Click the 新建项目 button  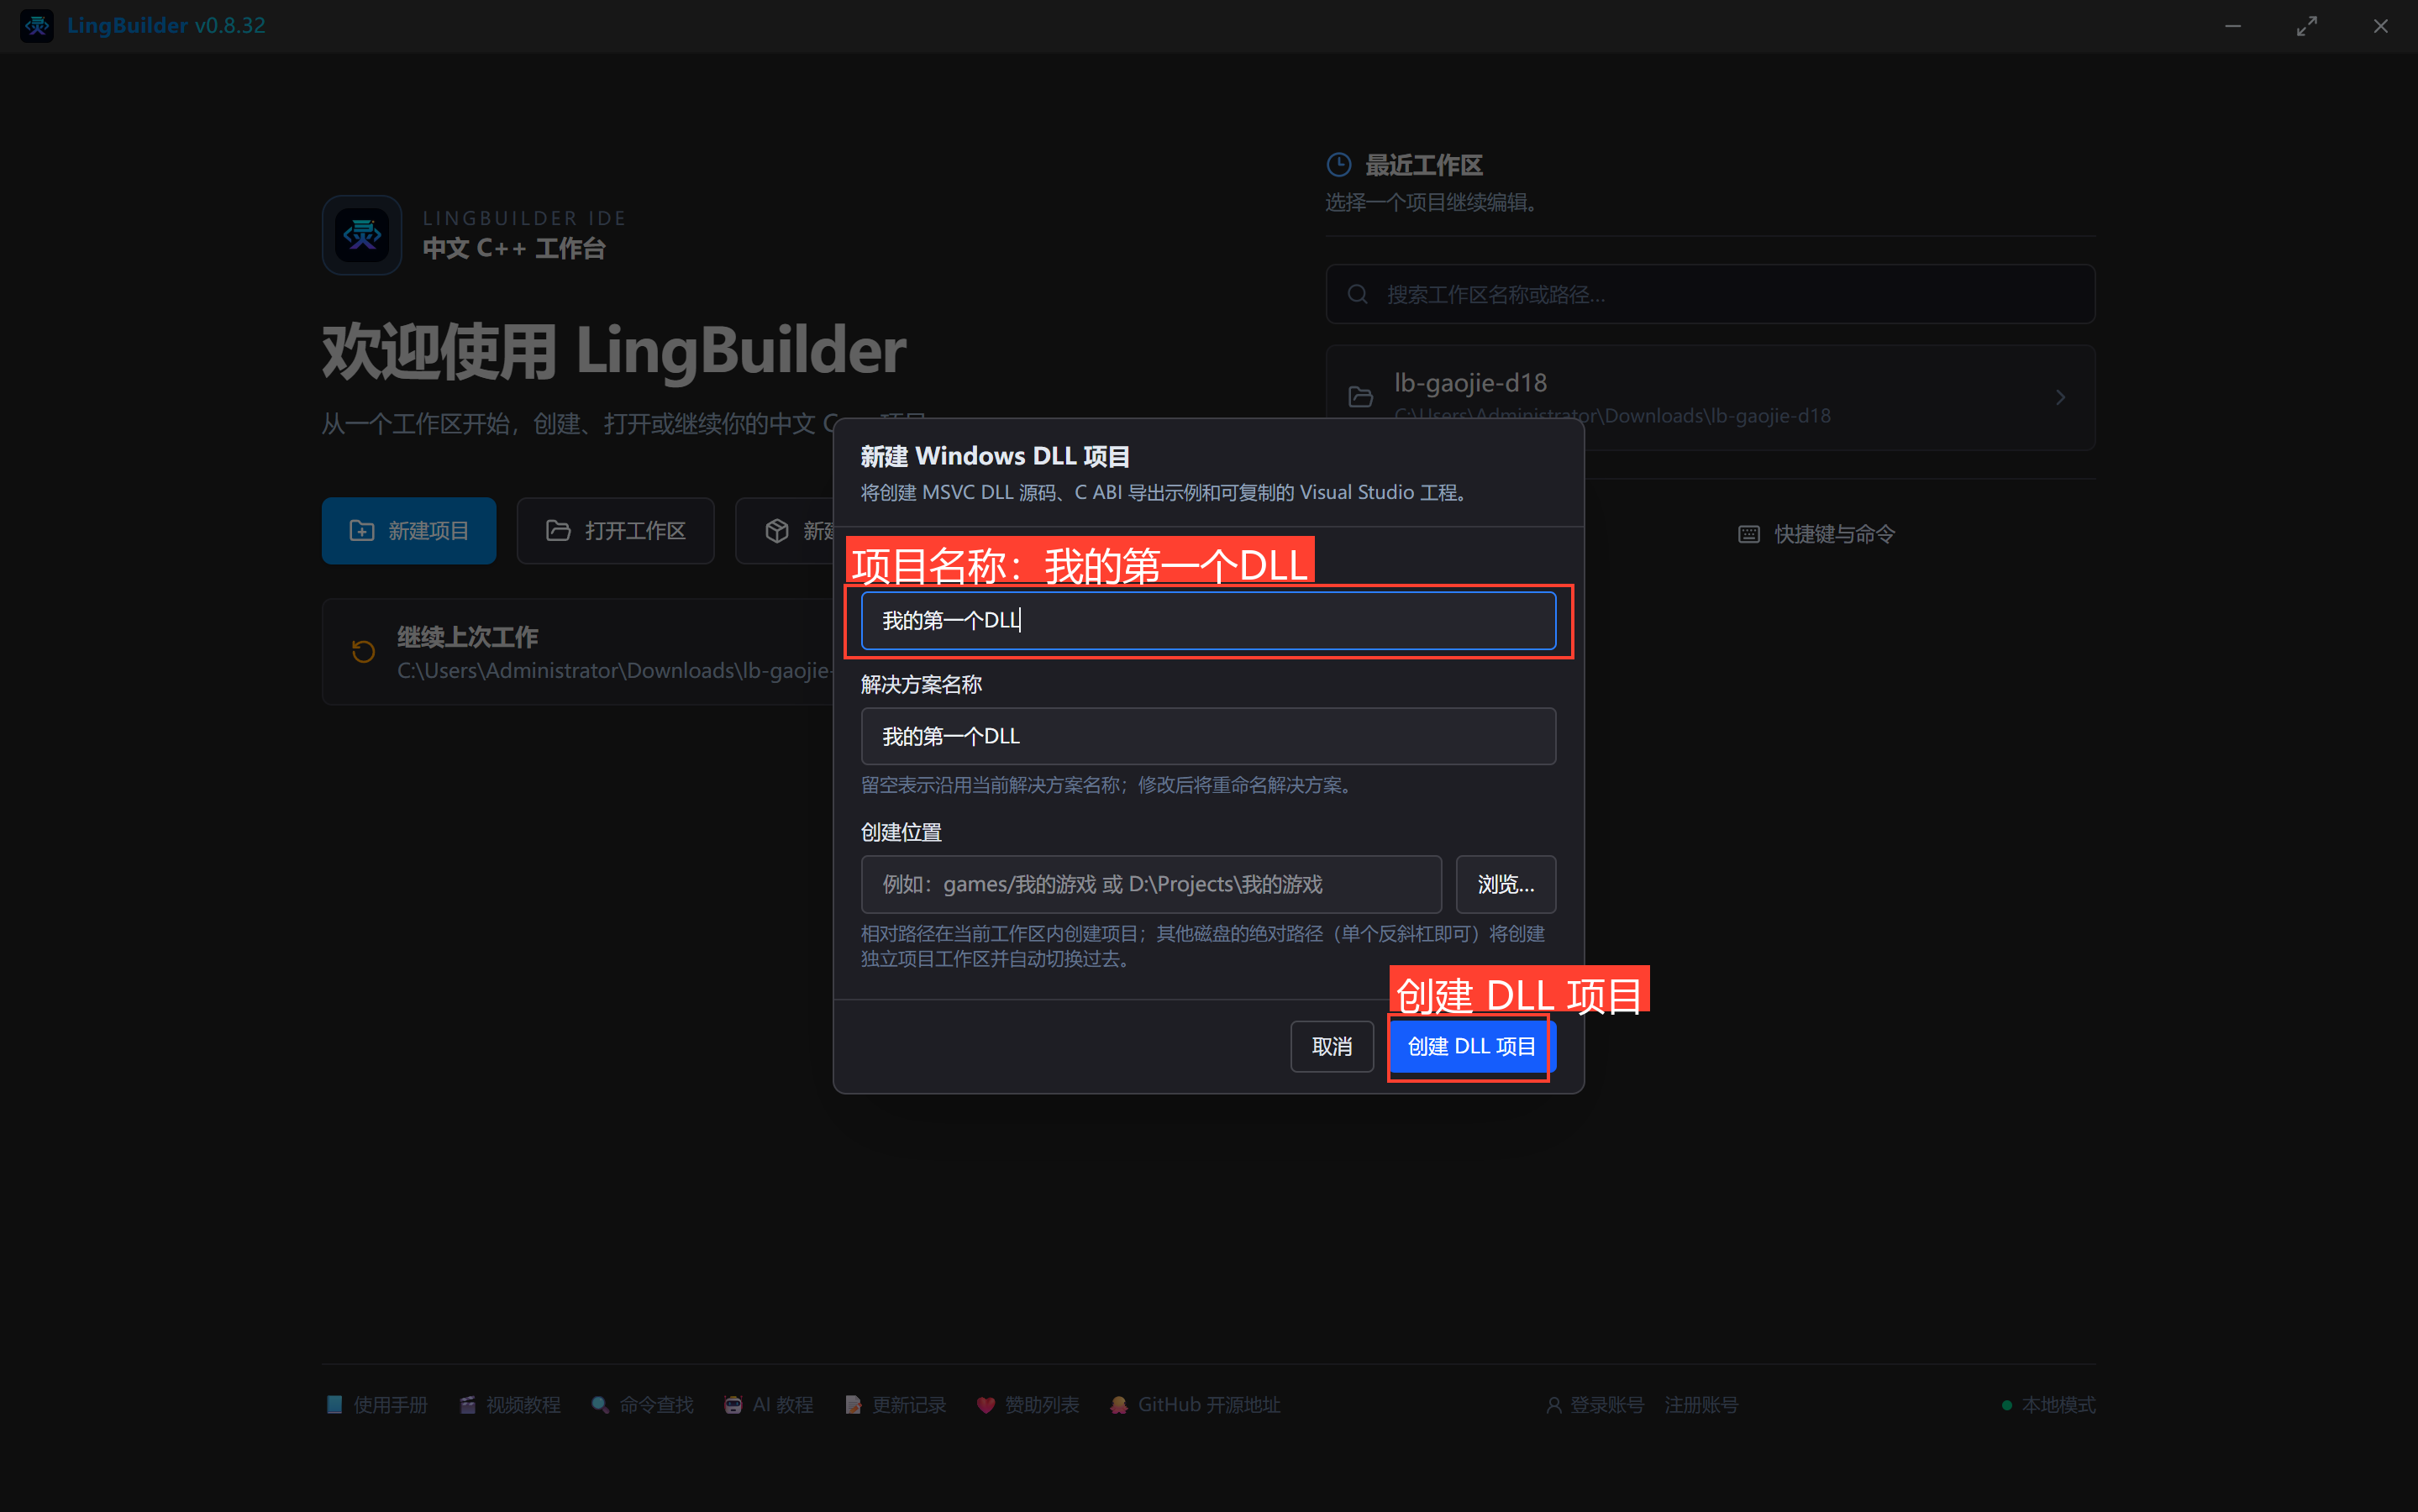(409, 531)
